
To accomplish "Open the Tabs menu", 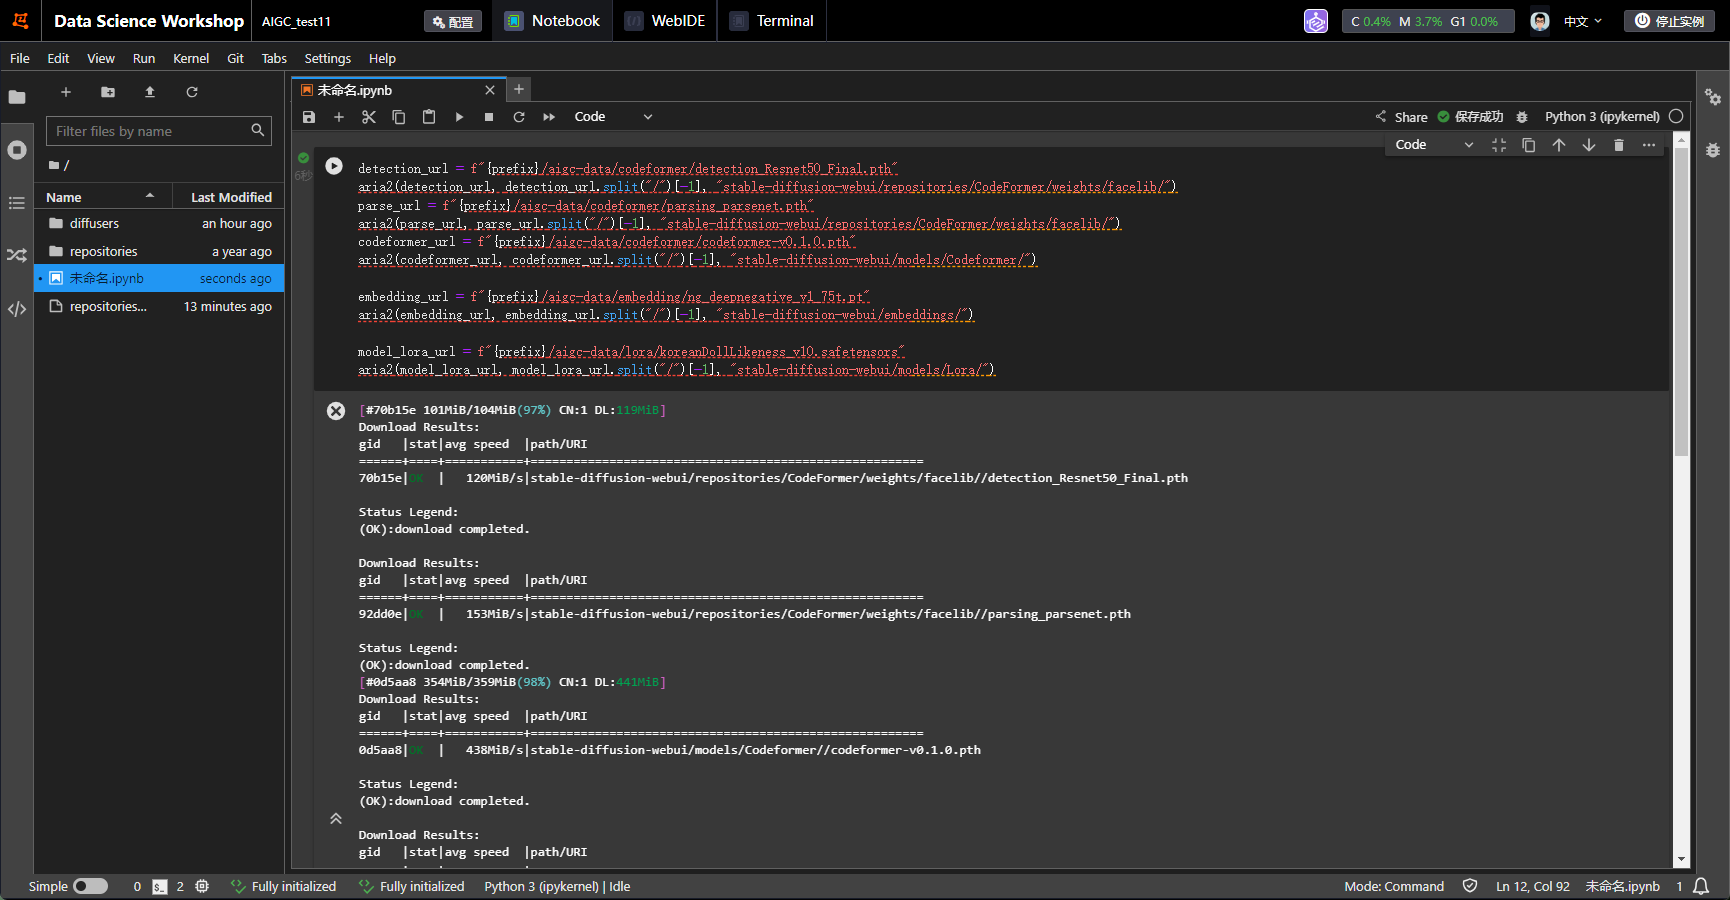I will pyautogui.click(x=274, y=58).
